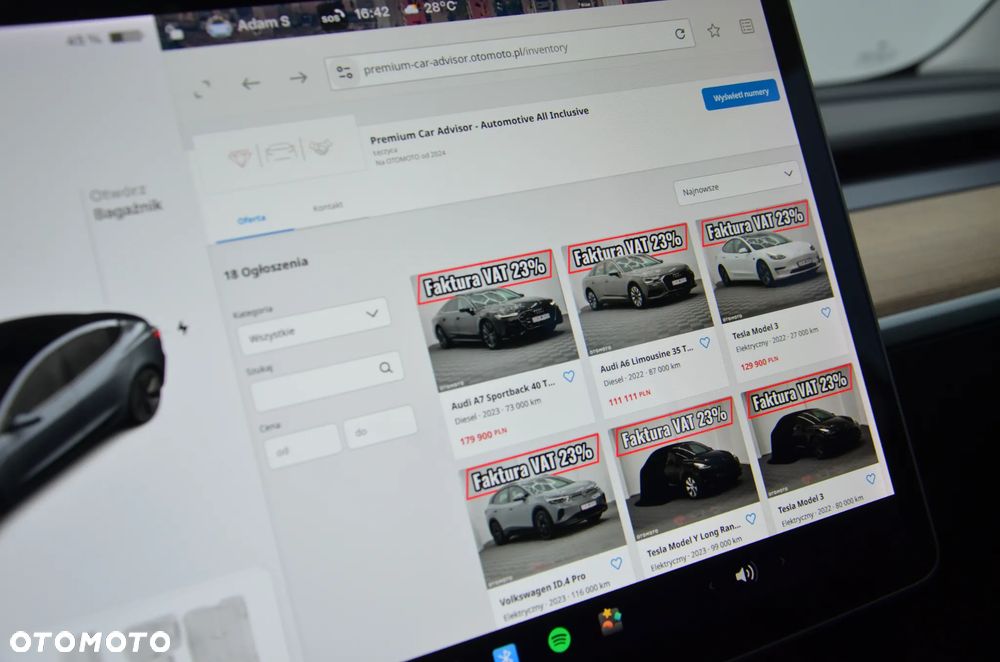This screenshot has width=1000, height=662.
Task: Favorite the Audi A6 Limousine listing
Action: pos(705,342)
